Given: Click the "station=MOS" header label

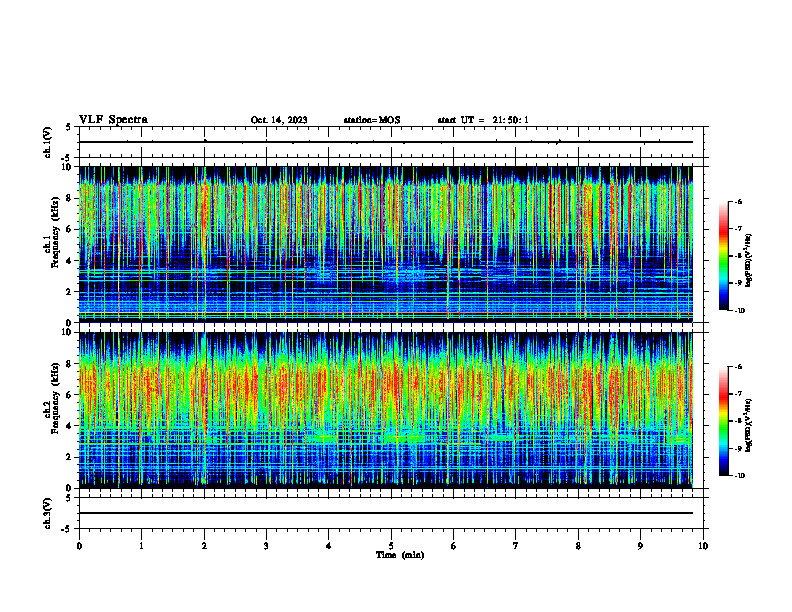Looking at the screenshot, I should (x=372, y=120).
